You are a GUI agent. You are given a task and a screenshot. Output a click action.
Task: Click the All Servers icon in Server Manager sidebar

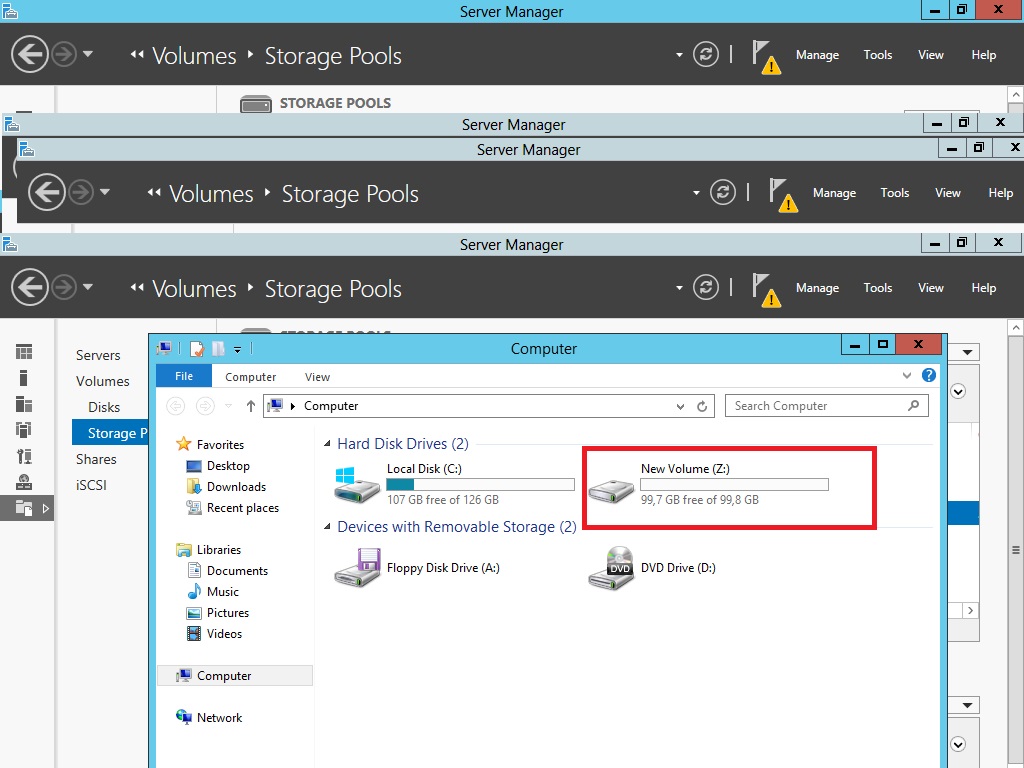click(x=24, y=404)
